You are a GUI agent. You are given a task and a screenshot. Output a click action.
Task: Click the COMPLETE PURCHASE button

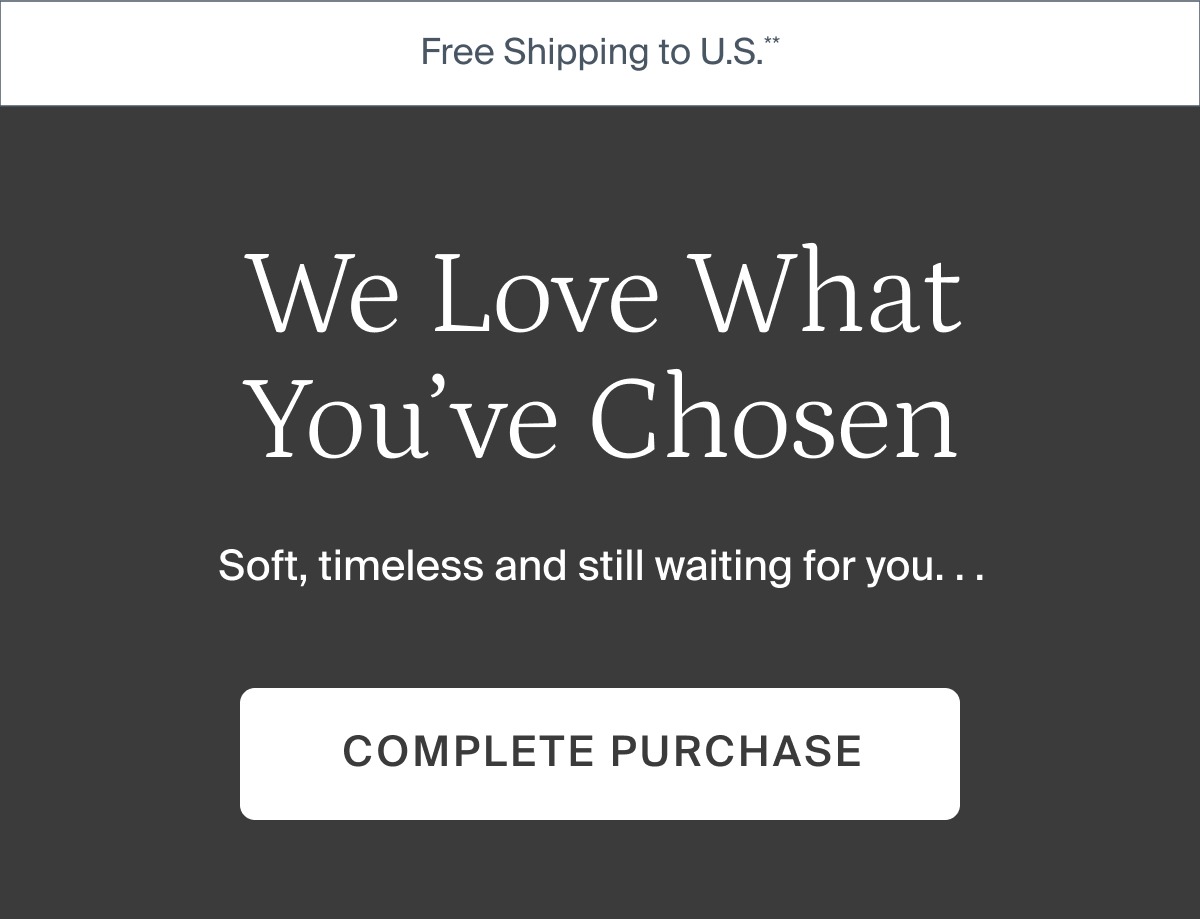(600, 754)
